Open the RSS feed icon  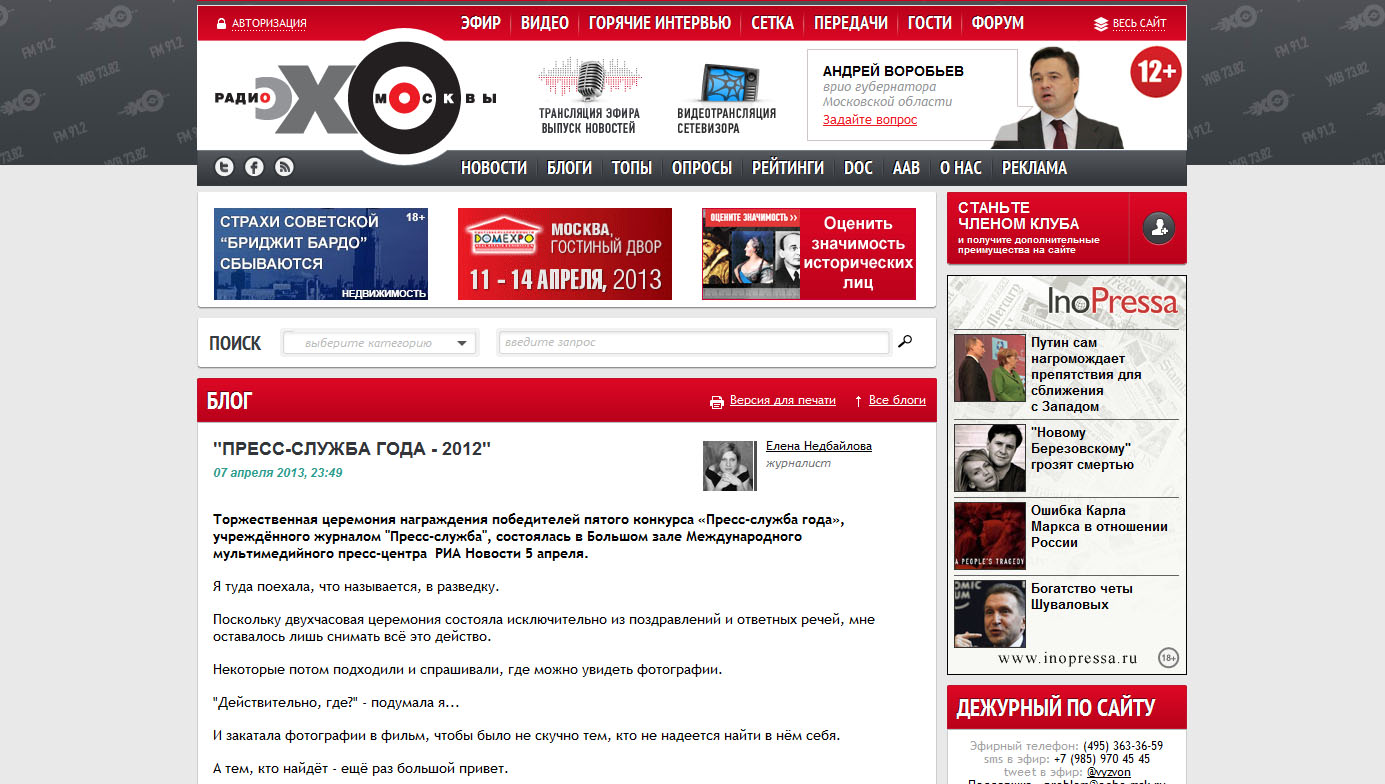[x=284, y=167]
